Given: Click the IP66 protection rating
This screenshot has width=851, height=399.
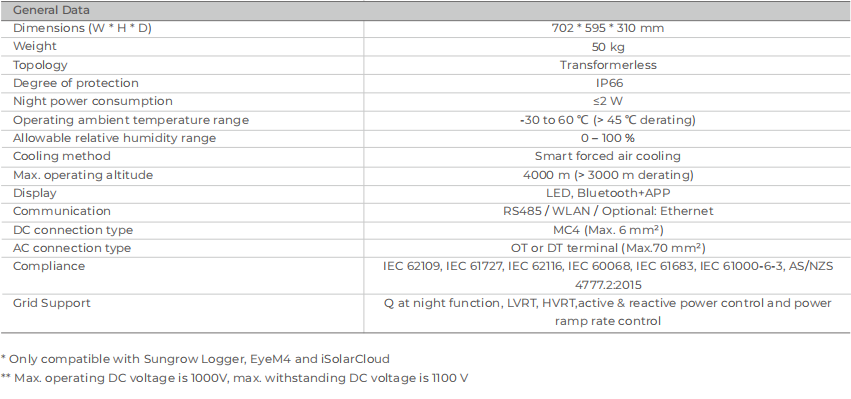Looking at the screenshot, I should tap(608, 83).
